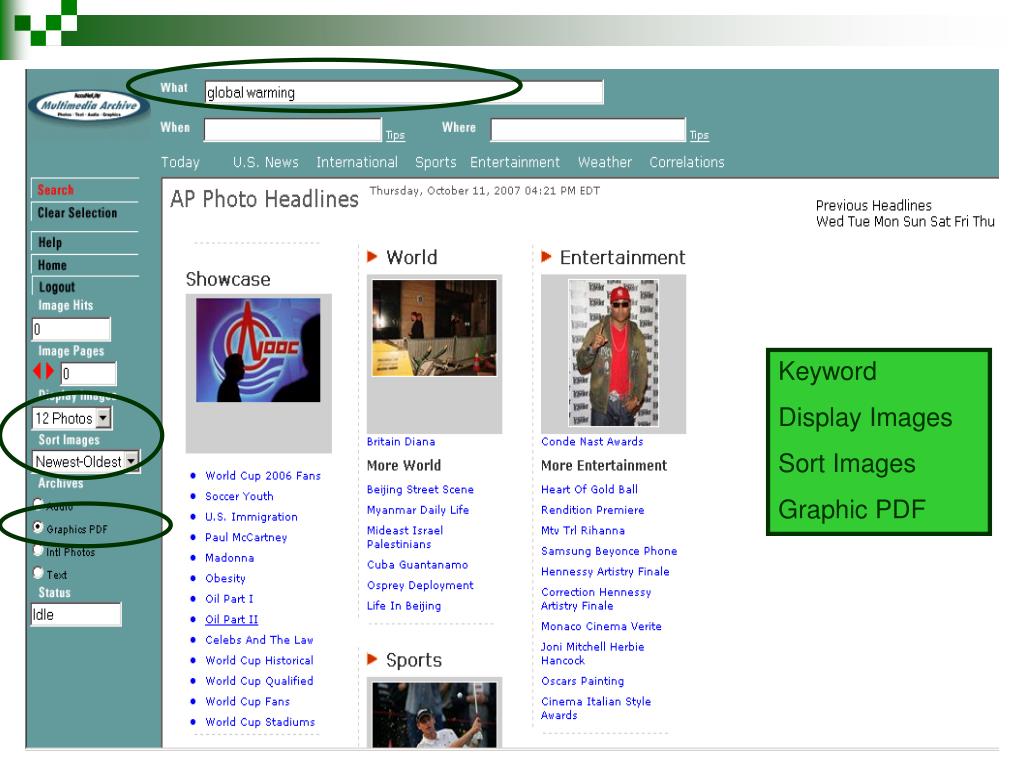Open previous headlines for Sat

940,221
